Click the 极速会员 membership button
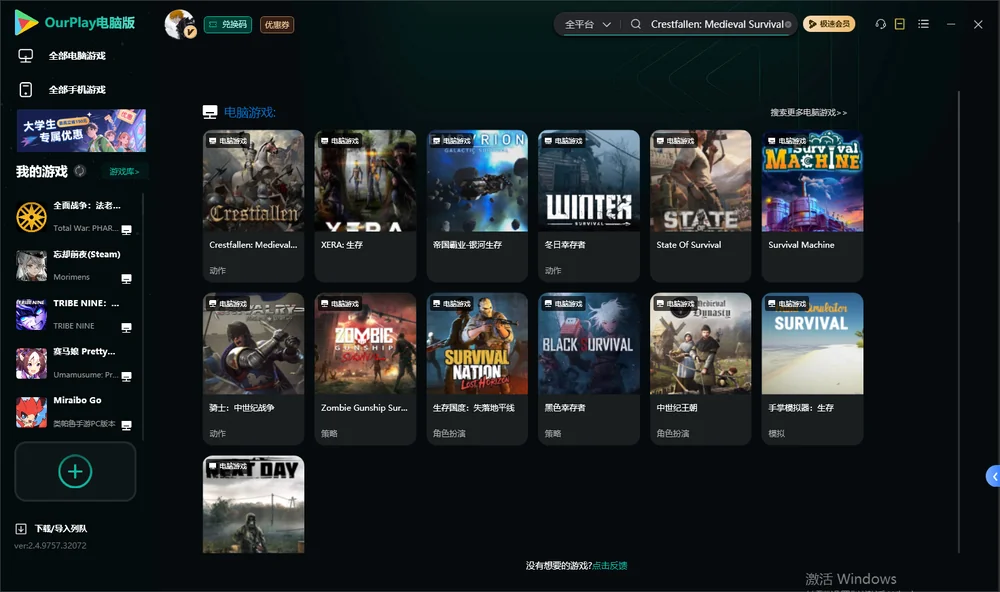This screenshot has width=1000, height=592. [x=829, y=24]
